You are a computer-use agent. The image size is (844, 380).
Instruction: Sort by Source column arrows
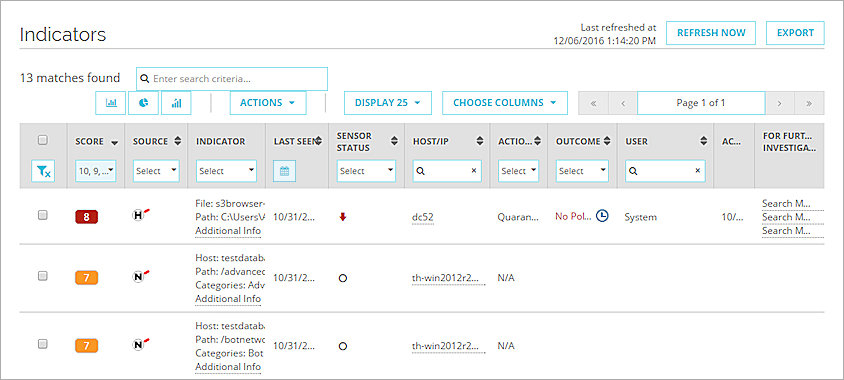[x=178, y=142]
